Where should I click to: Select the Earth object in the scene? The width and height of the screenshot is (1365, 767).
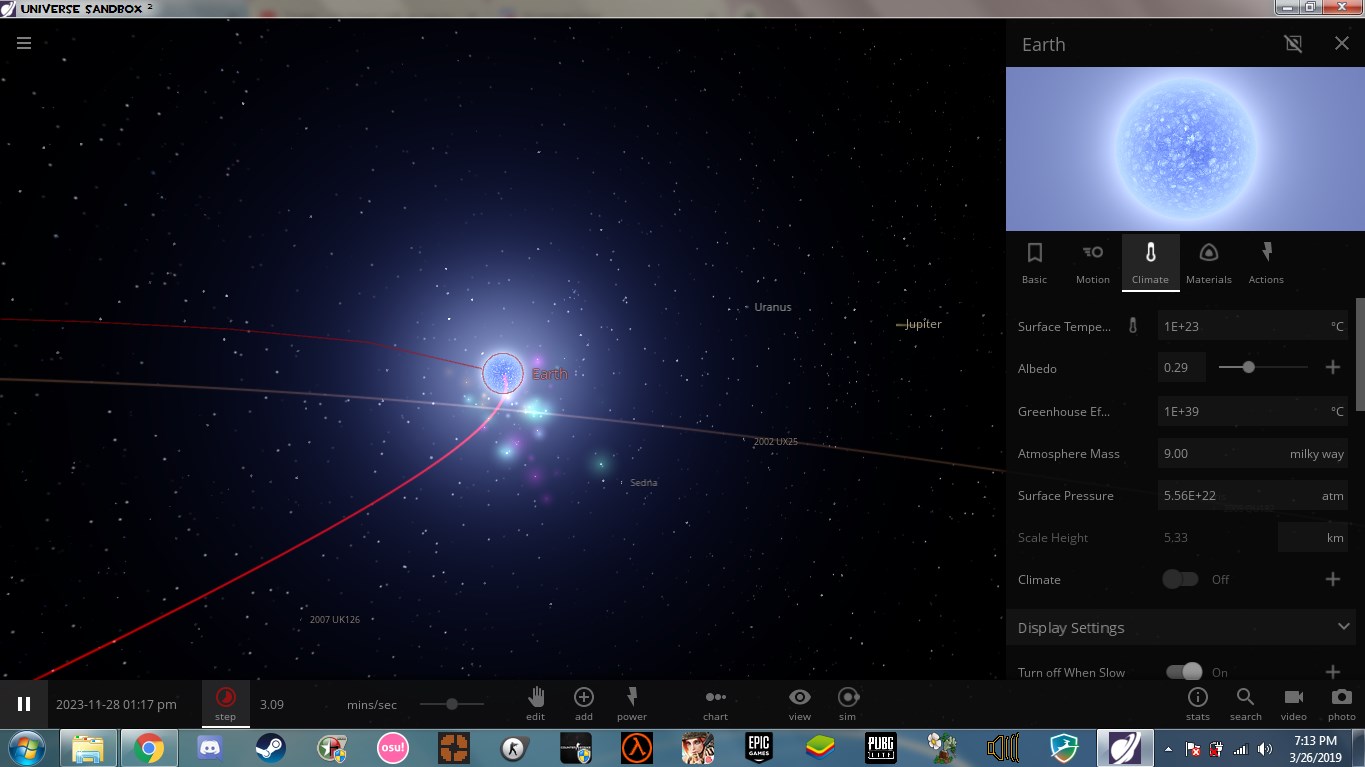coord(503,373)
